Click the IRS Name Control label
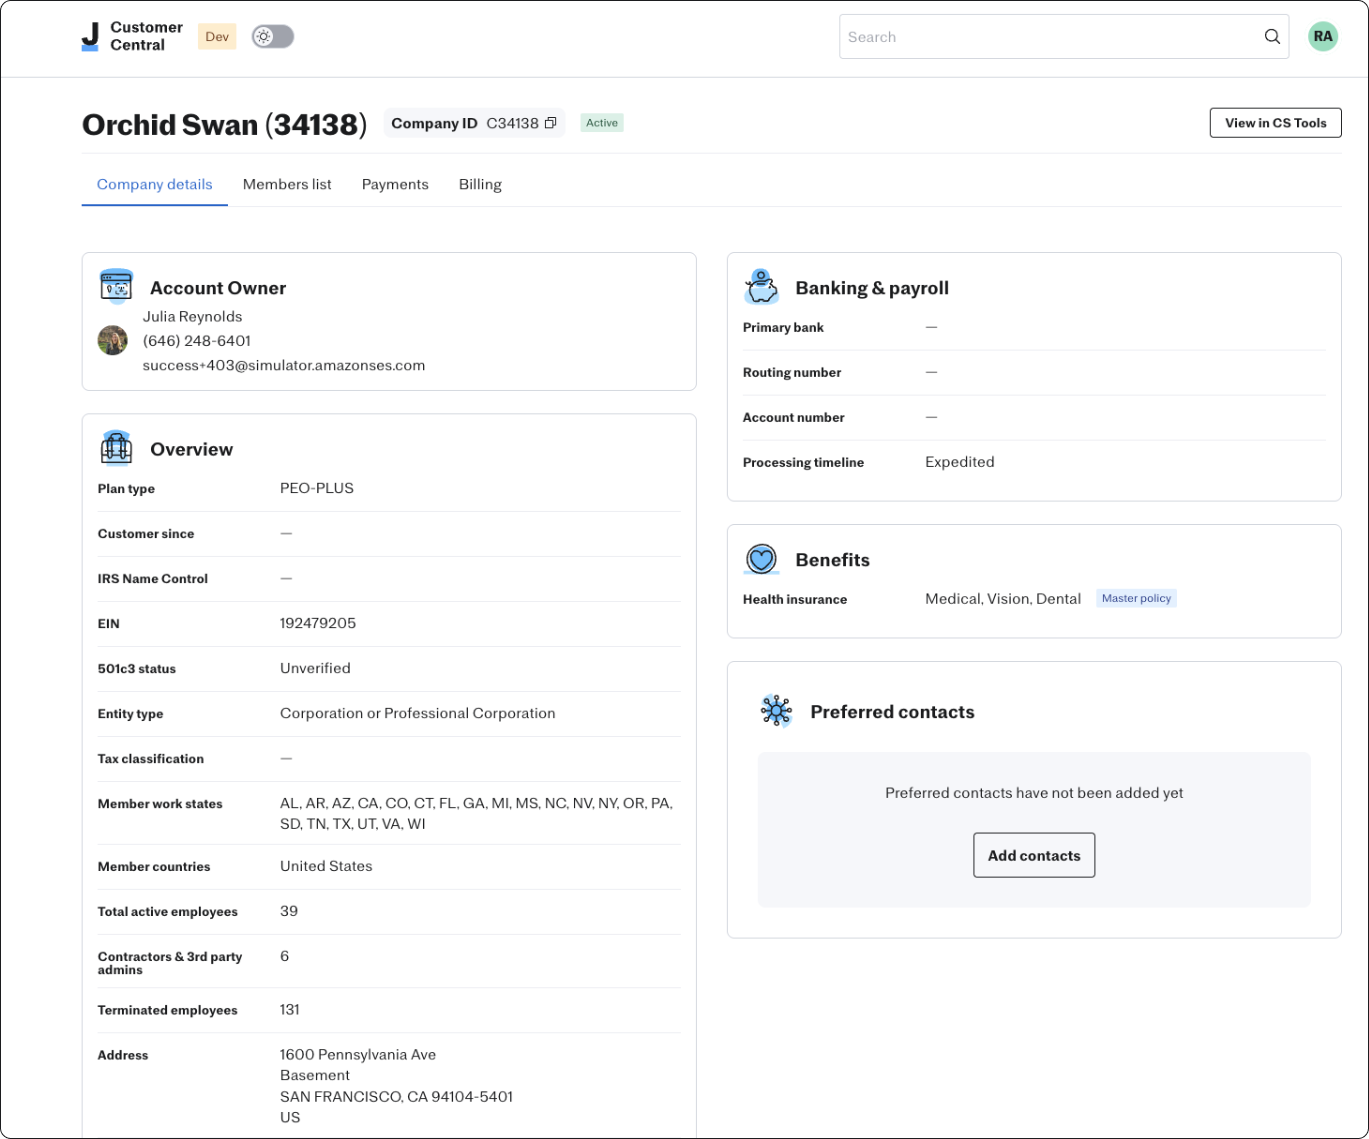The height and width of the screenshot is (1139, 1369). tap(153, 578)
